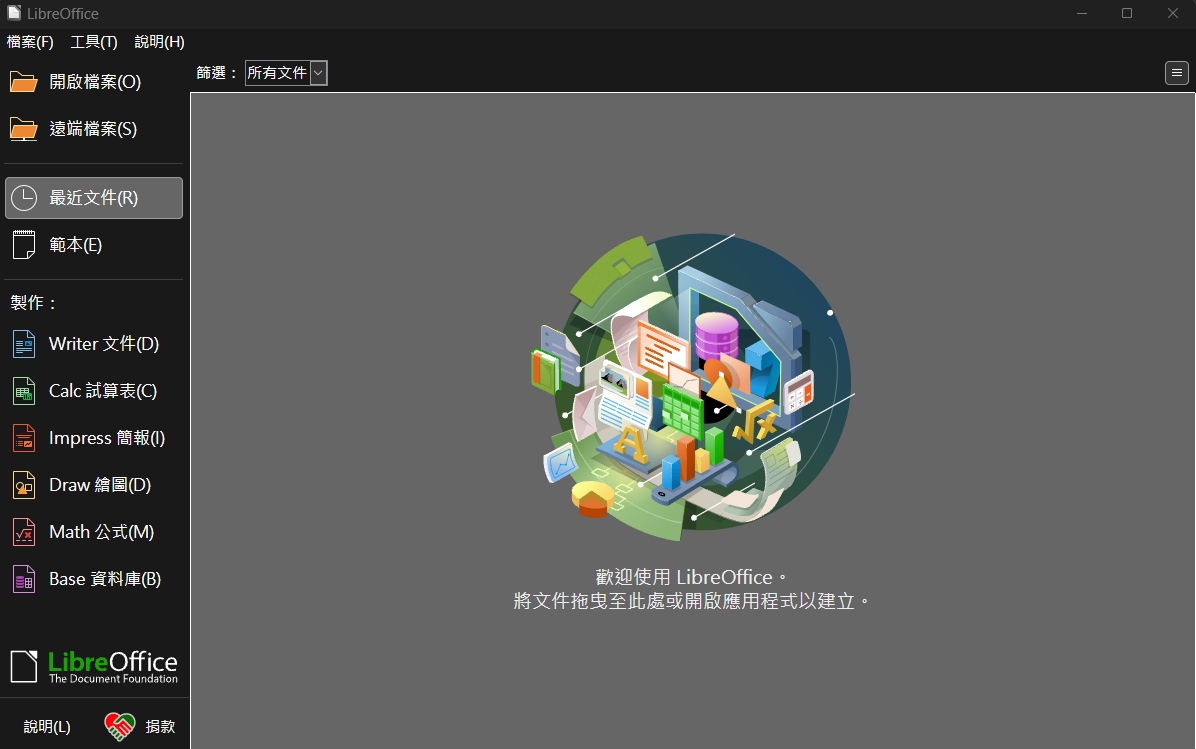This screenshot has width=1196, height=749.
Task: Open the 工具(T) menu
Action: (94, 42)
